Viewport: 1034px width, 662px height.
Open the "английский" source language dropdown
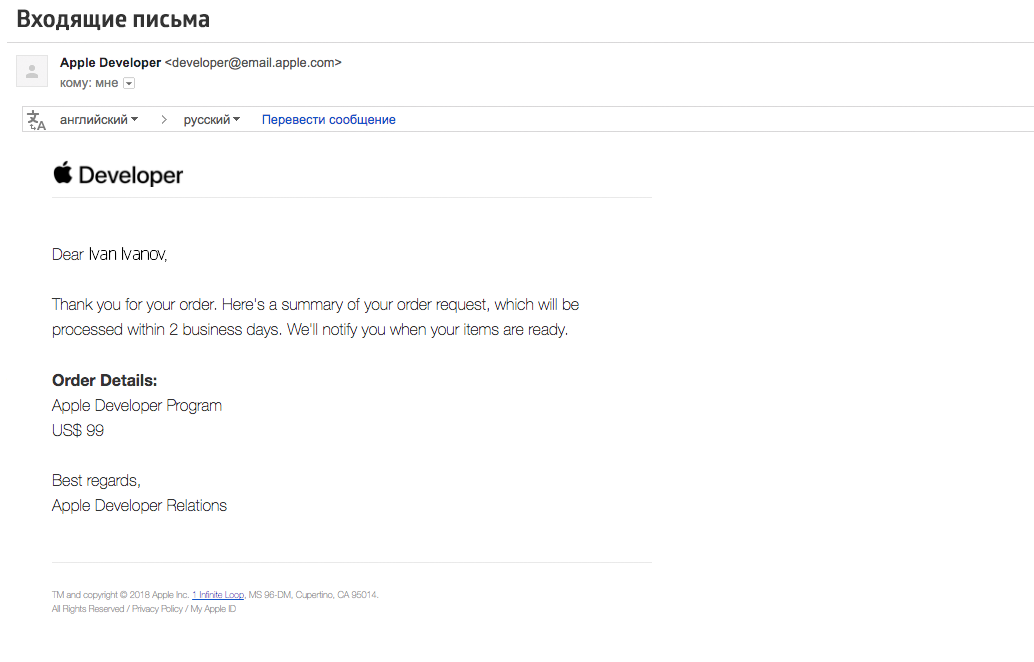tap(99, 120)
